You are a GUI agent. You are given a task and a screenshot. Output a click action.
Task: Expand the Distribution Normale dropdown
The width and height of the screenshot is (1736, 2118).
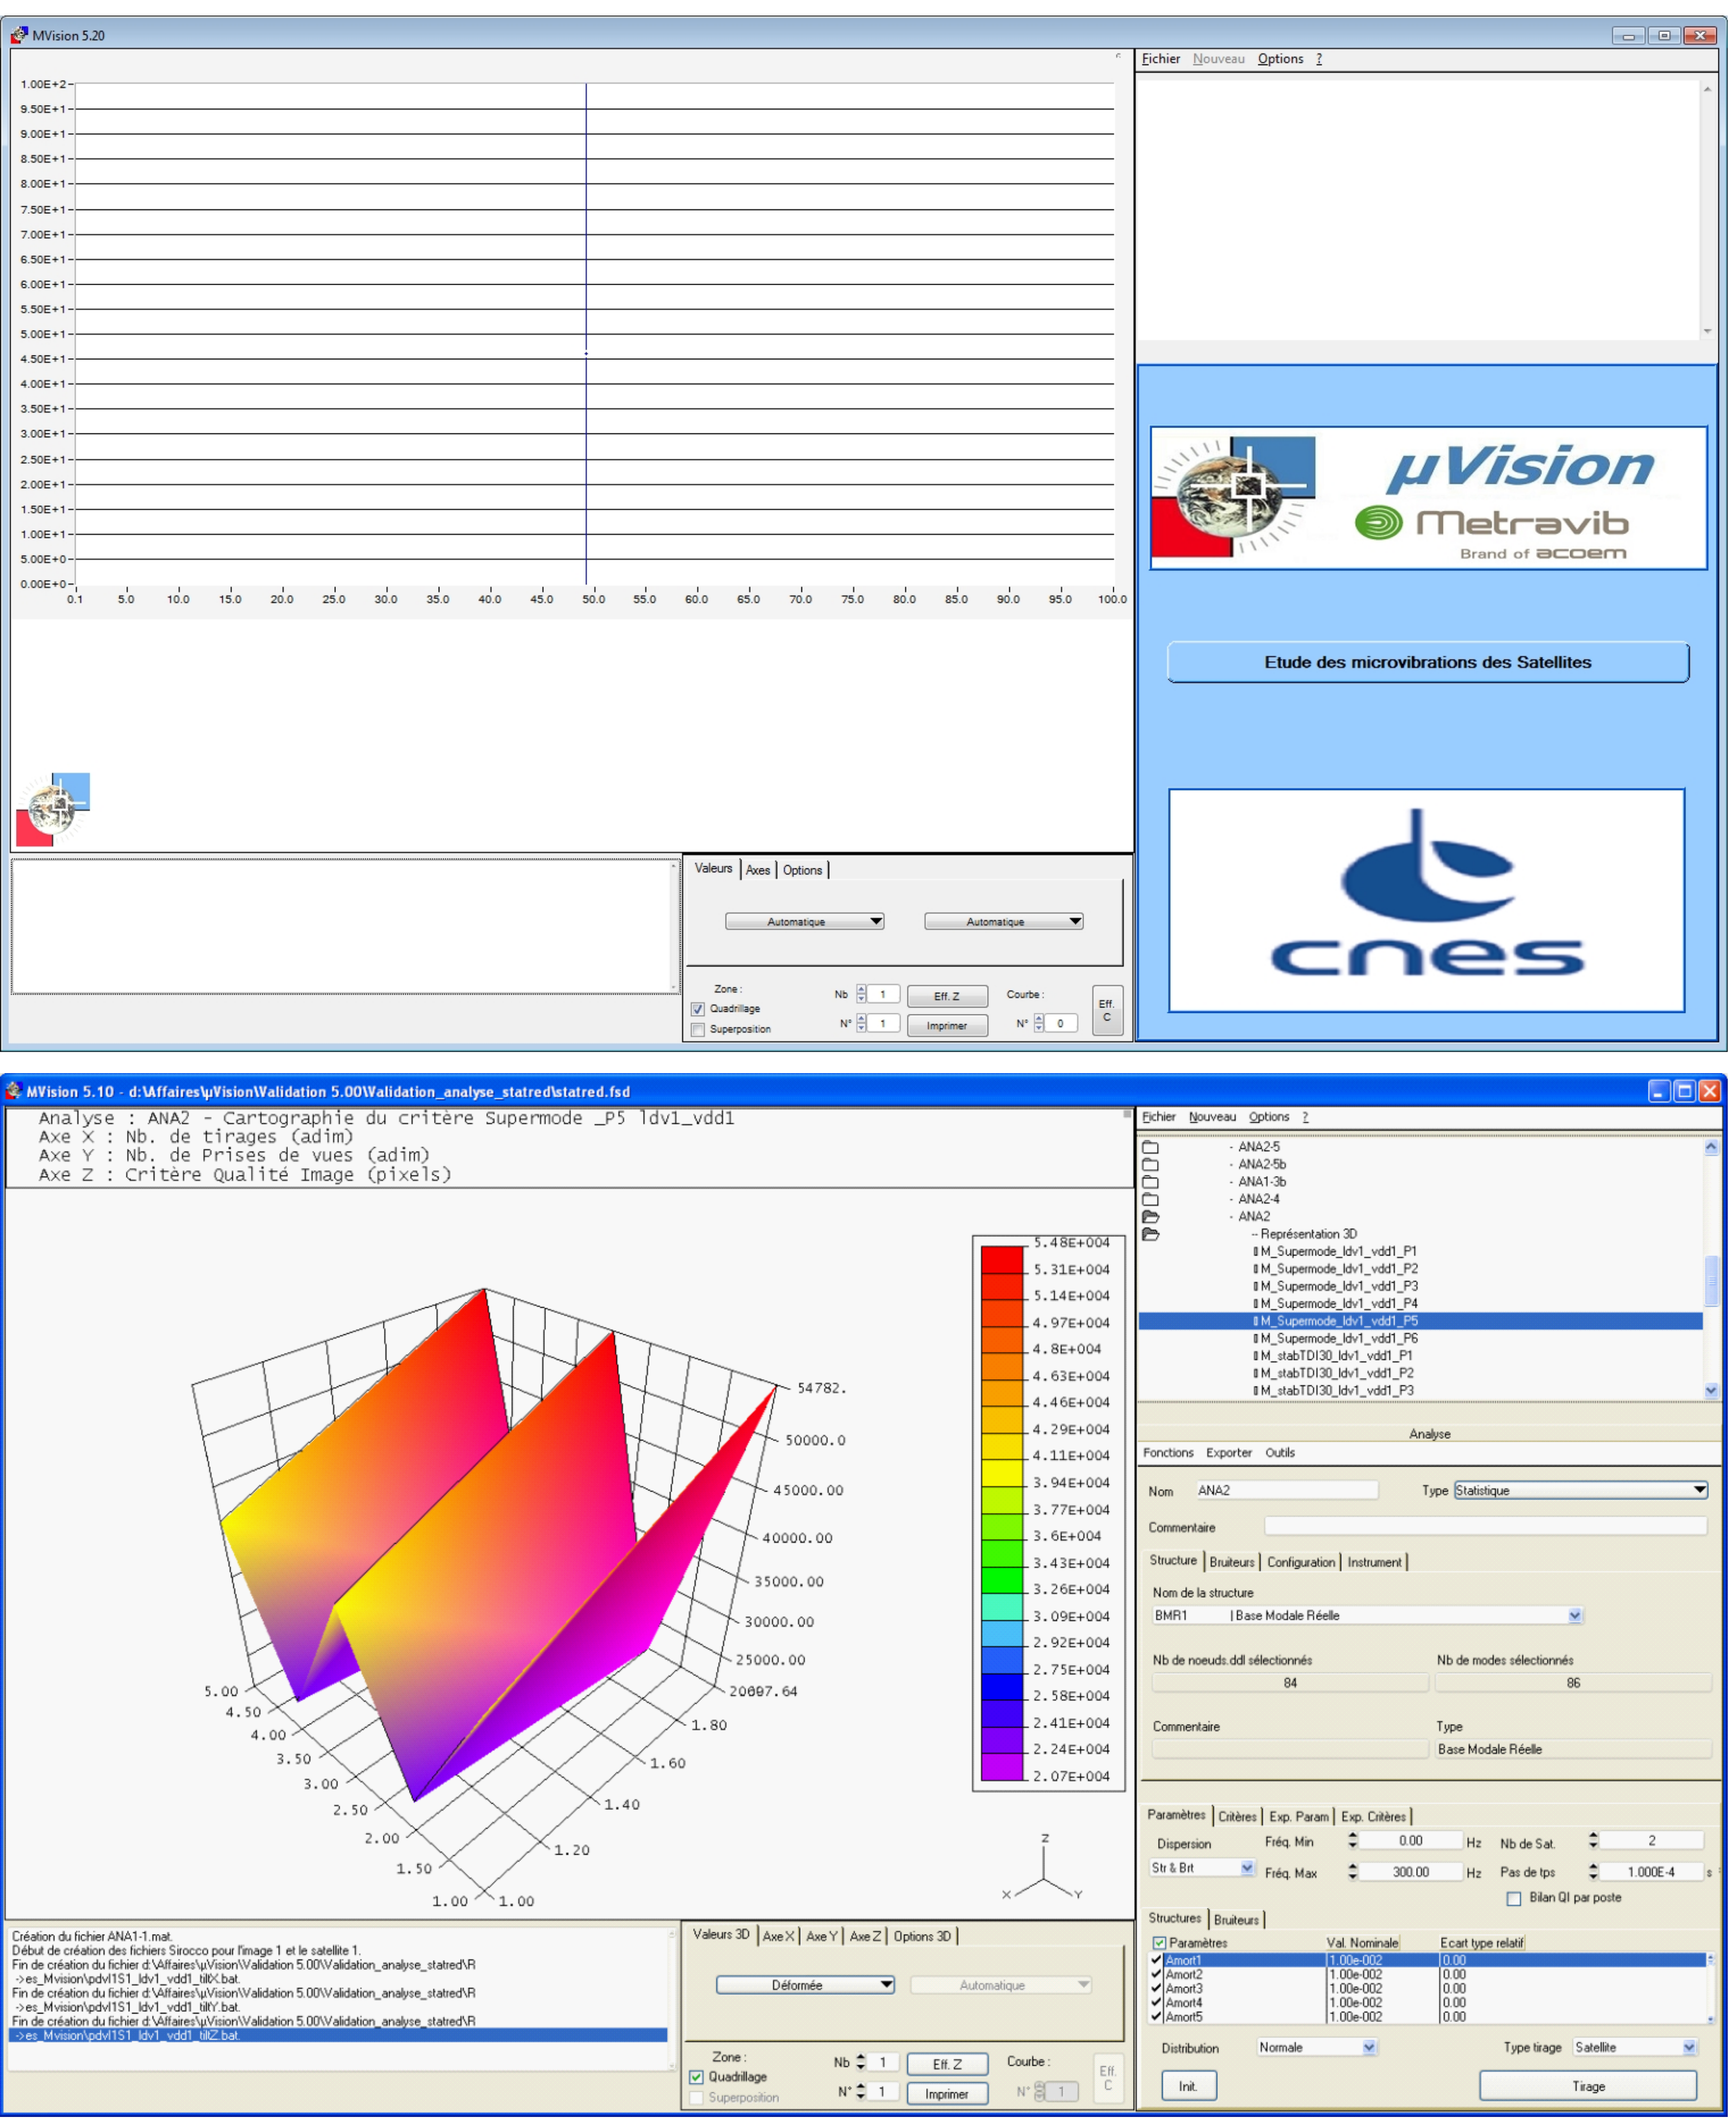pyautogui.click(x=1369, y=2047)
